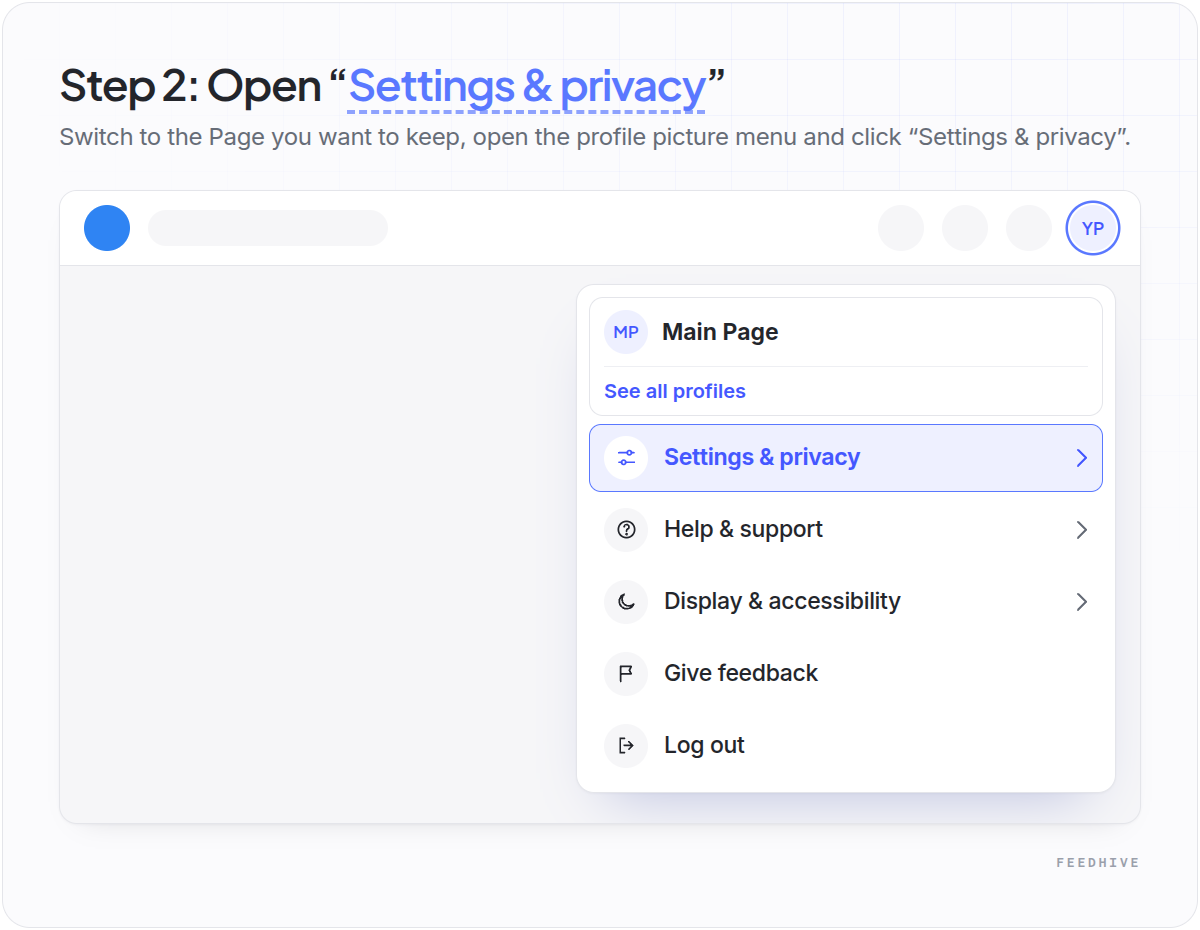The width and height of the screenshot is (1200, 930).
Task: Open Settings & privacy menu entry
Action: 846,458
